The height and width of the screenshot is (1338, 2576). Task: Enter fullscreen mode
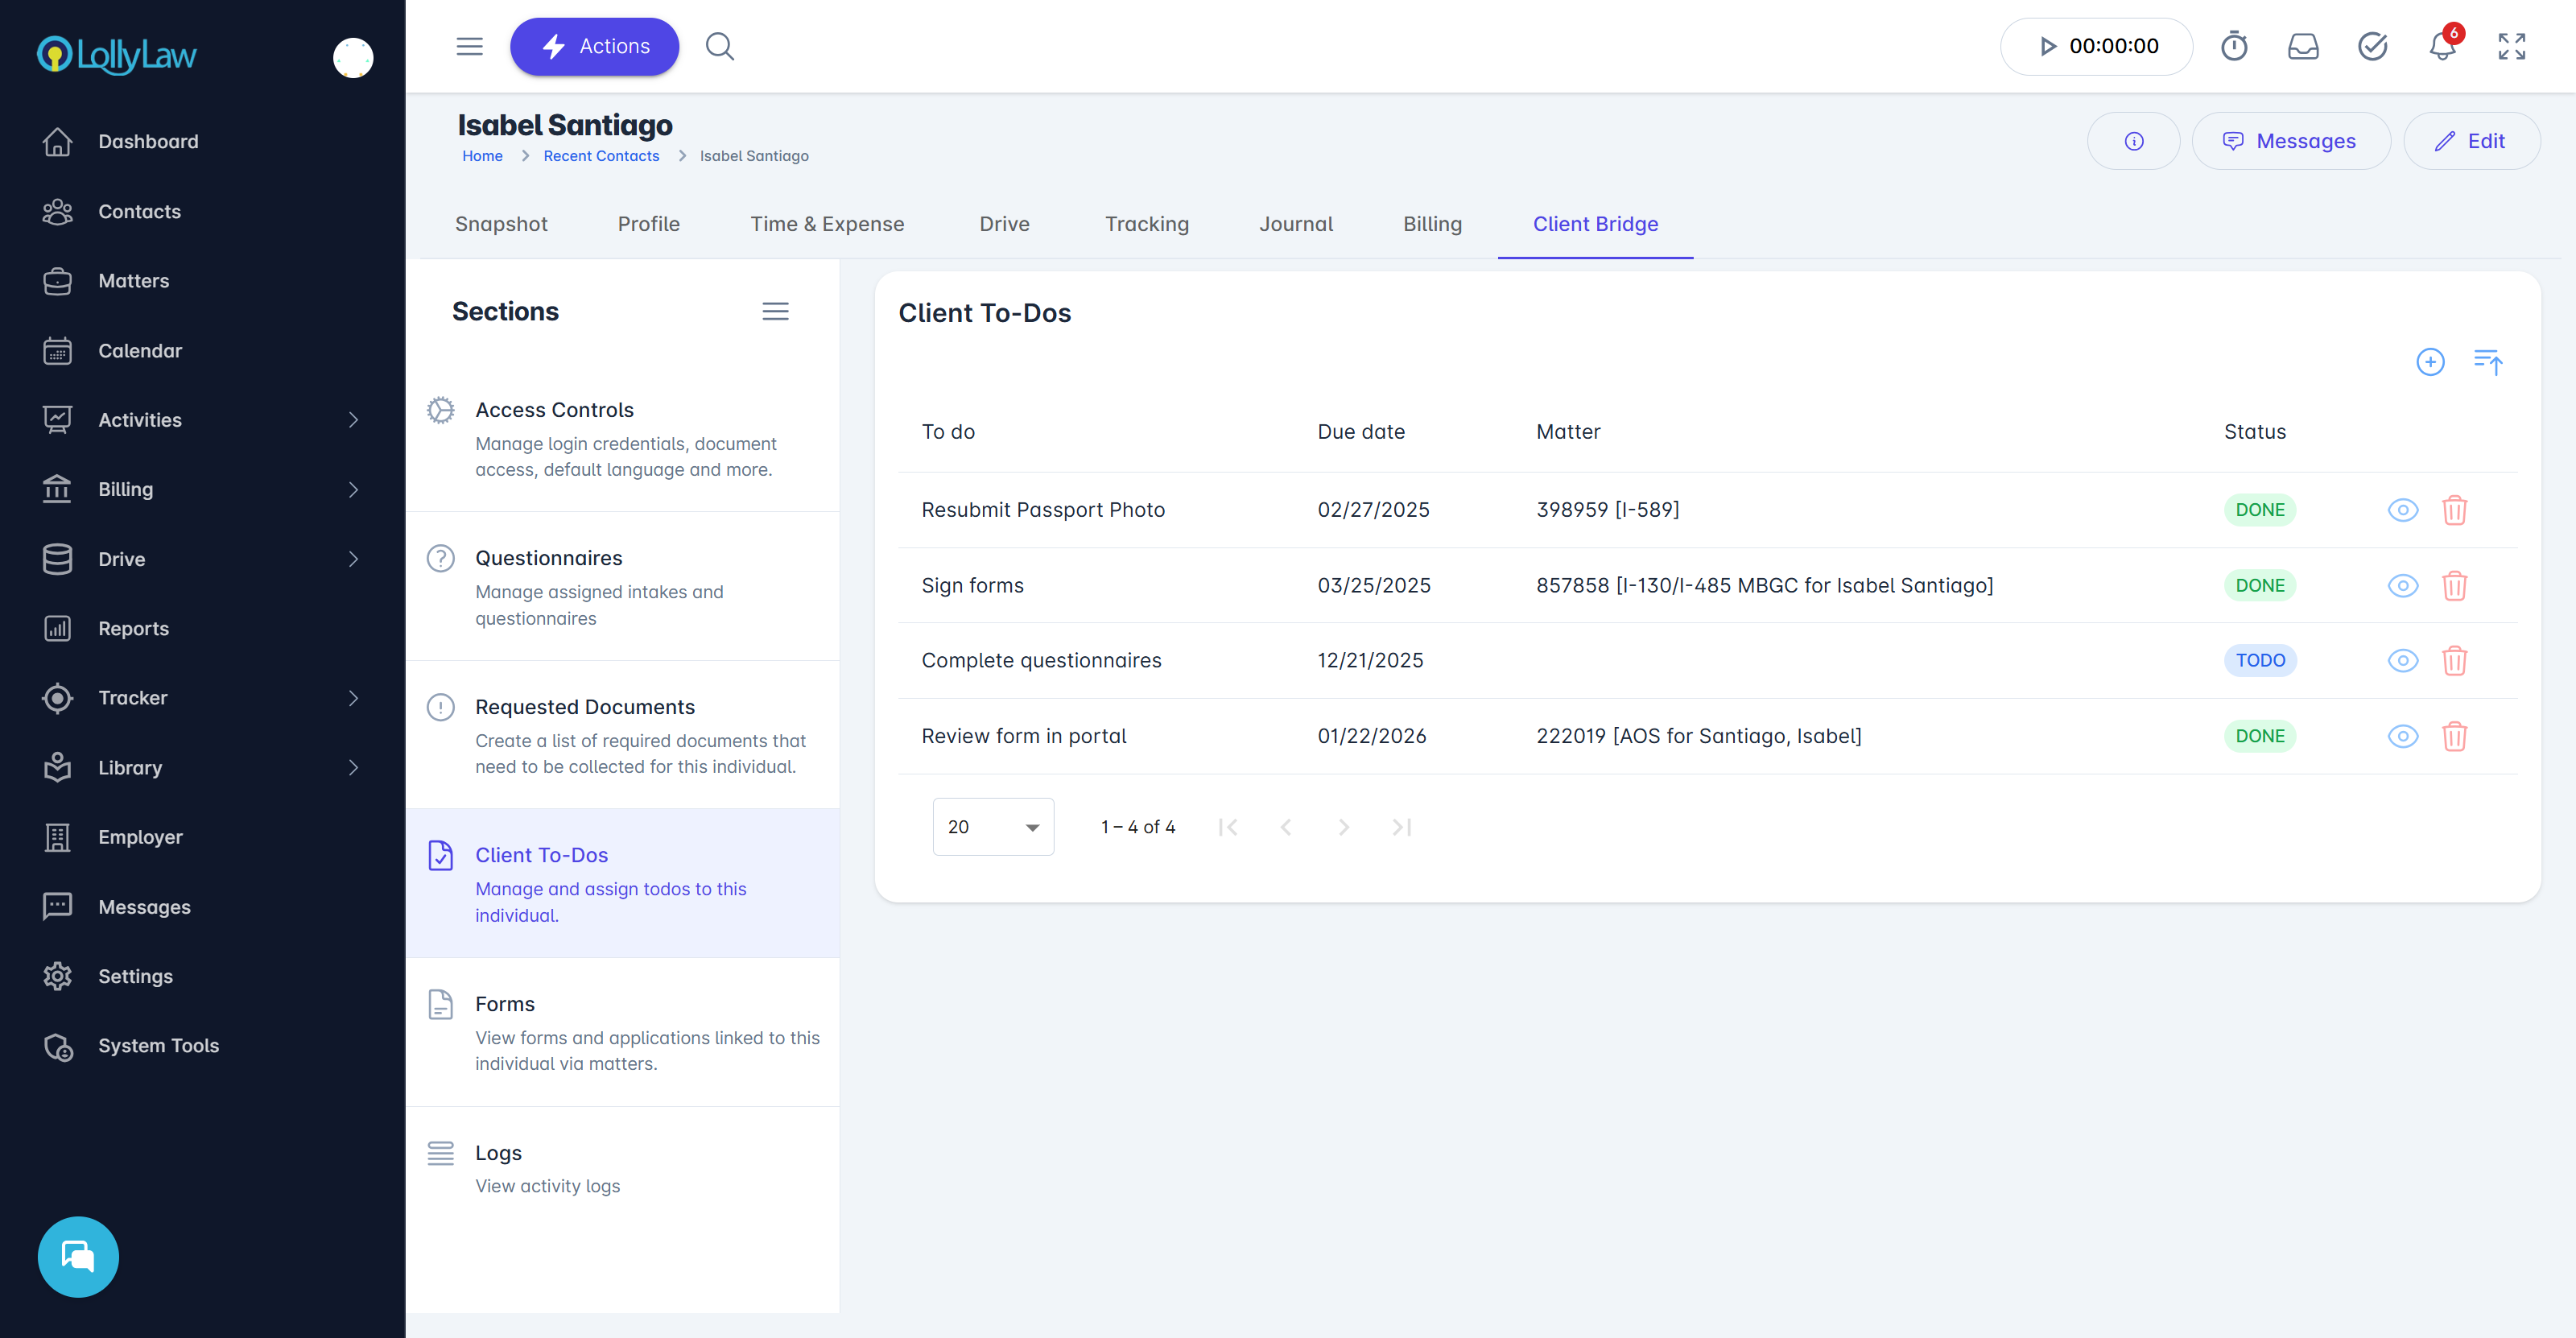point(2511,46)
